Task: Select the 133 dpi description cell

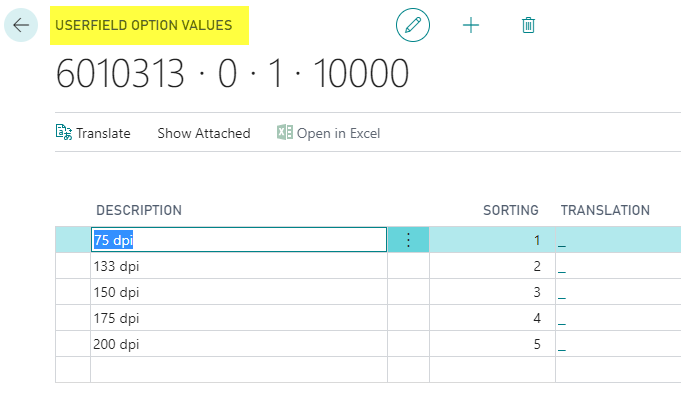Action: [x=239, y=266]
